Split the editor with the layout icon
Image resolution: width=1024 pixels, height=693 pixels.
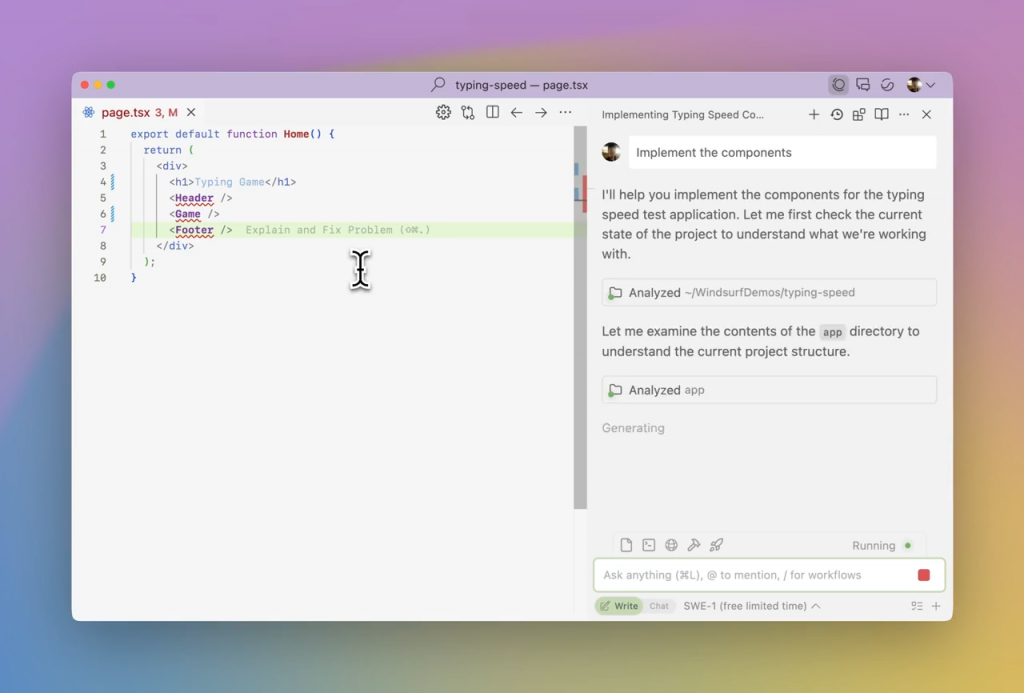coord(492,112)
